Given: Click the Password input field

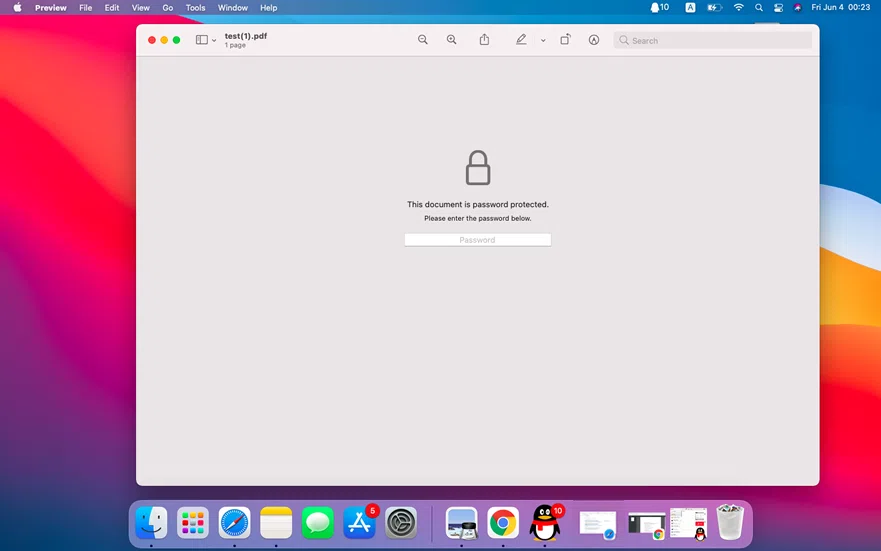Looking at the screenshot, I should [x=477, y=240].
